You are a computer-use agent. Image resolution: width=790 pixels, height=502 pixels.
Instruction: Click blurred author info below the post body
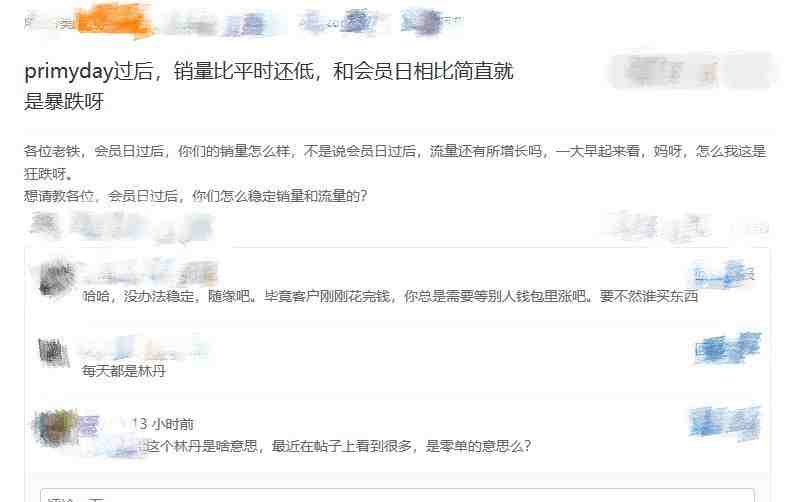pos(121,226)
